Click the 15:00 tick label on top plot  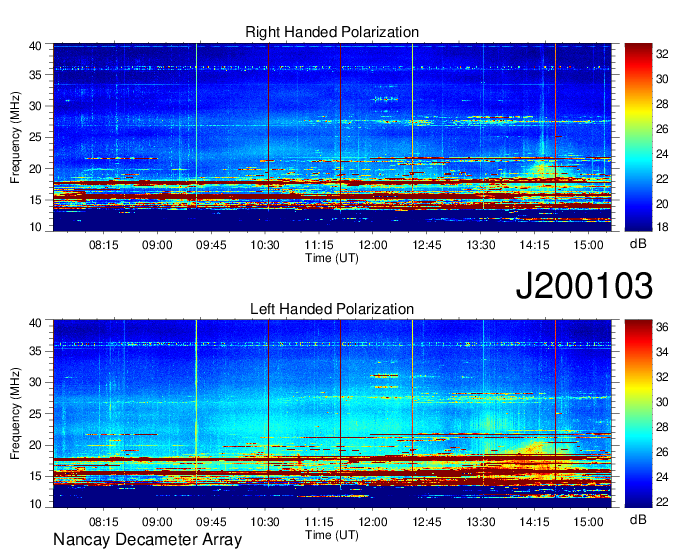(588, 245)
